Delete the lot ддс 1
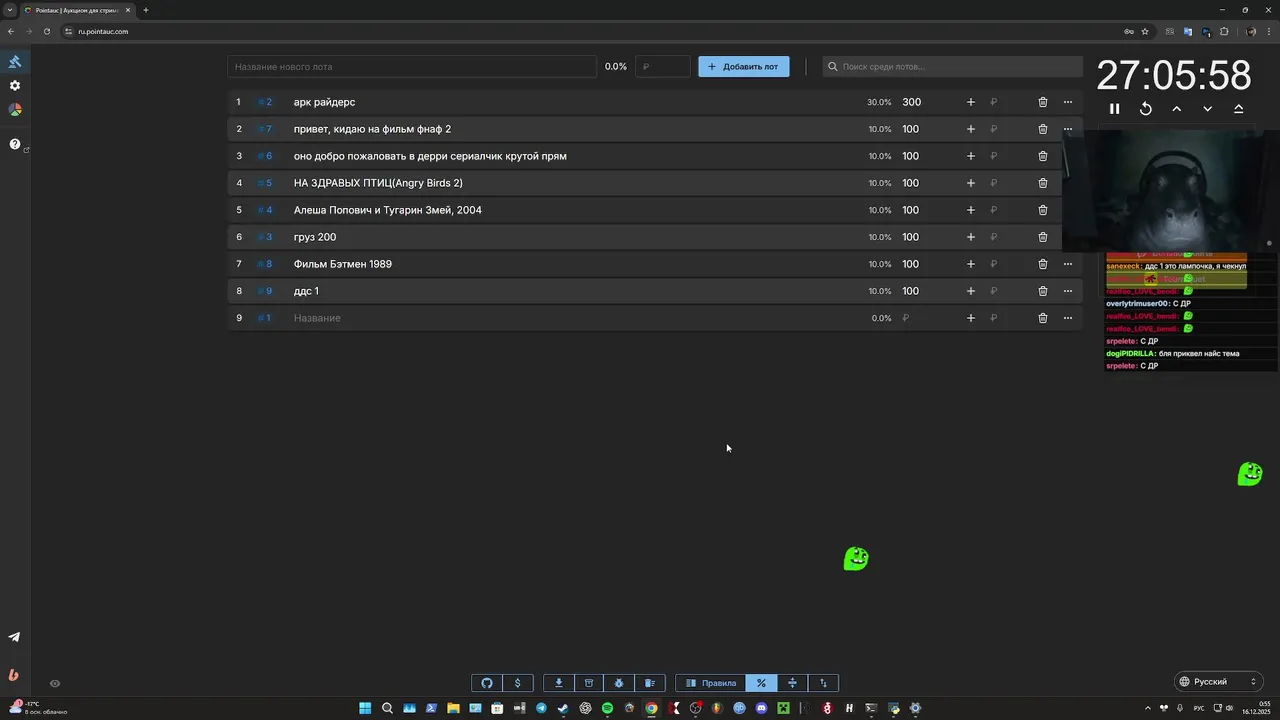This screenshot has width=1280, height=720. click(x=1043, y=291)
